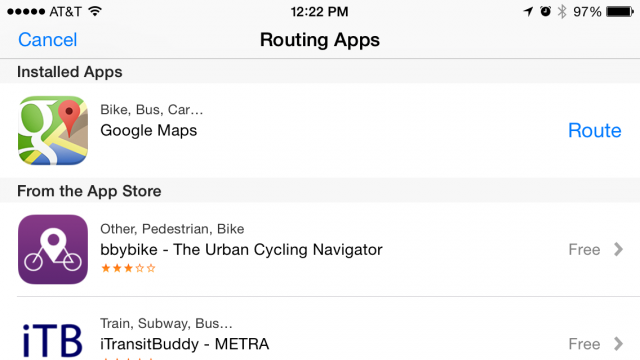Tap the bbybike purple bicycle icon
This screenshot has height=360, width=640.
[x=53, y=249]
